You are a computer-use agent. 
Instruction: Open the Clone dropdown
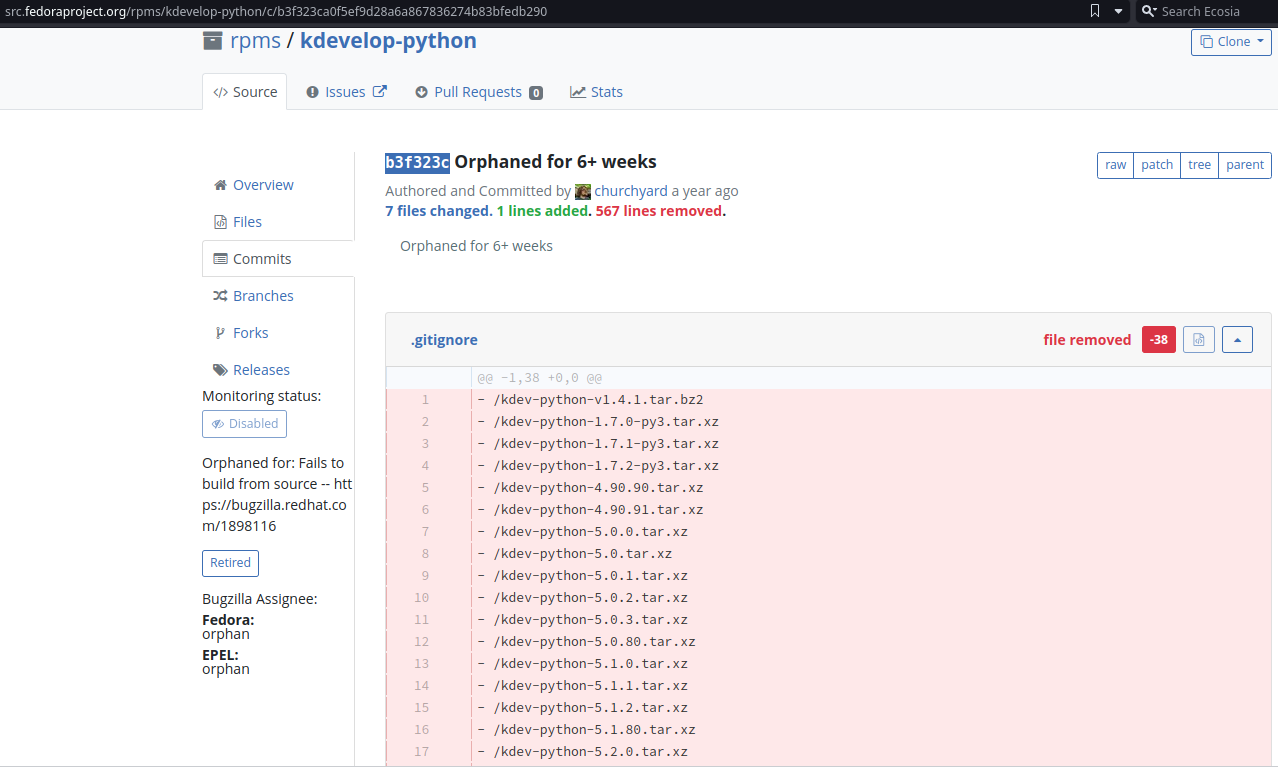pos(1231,42)
